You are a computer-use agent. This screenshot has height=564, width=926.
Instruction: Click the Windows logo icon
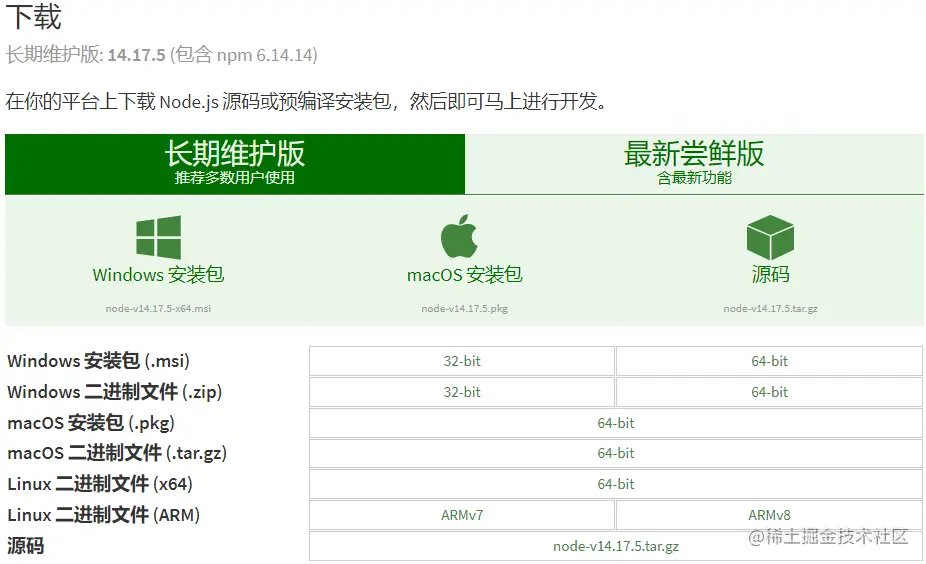(x=158, y=237)
